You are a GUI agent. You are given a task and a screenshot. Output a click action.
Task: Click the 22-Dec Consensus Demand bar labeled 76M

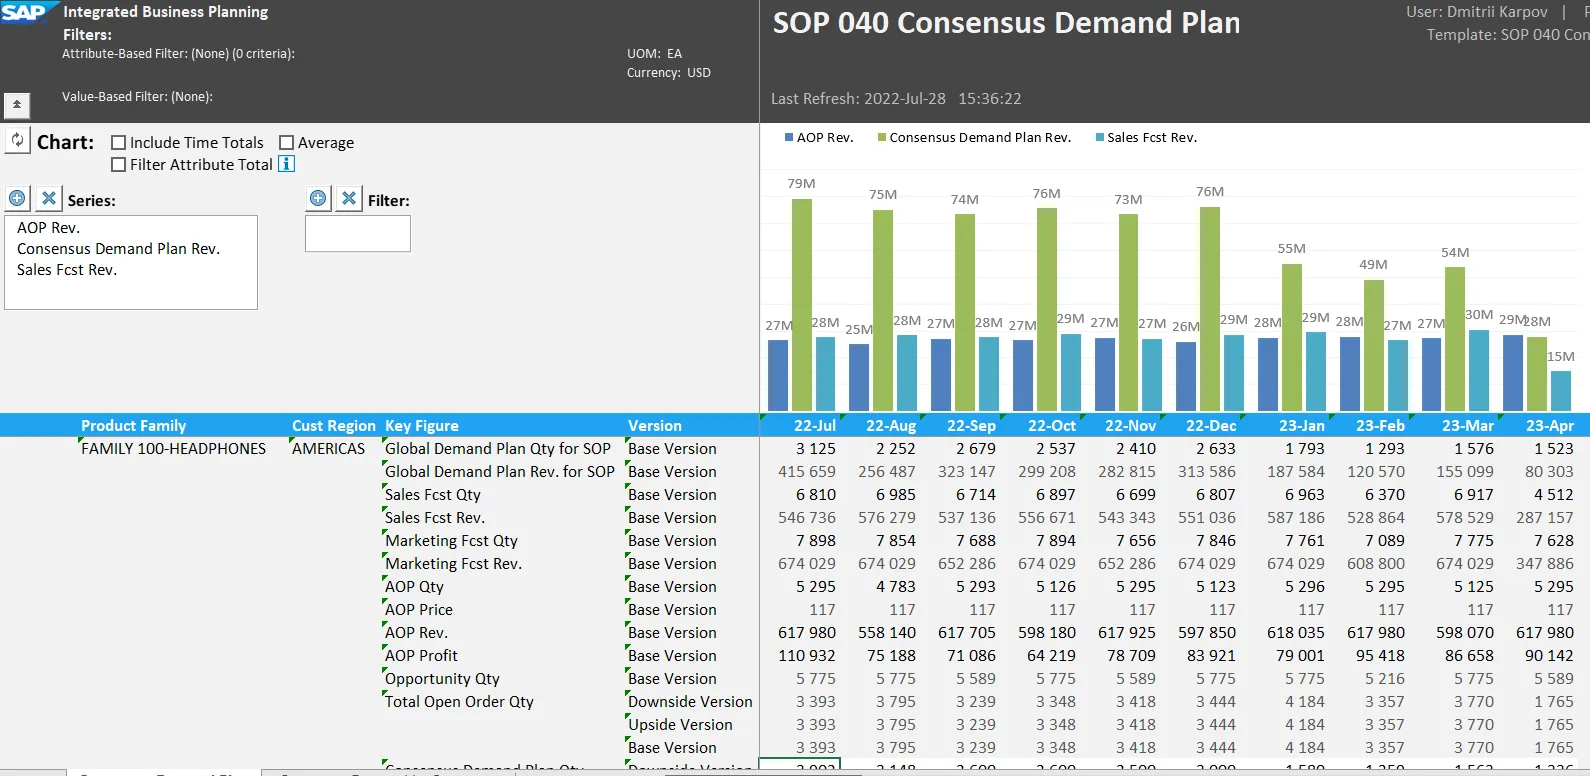click(1210, 309)
